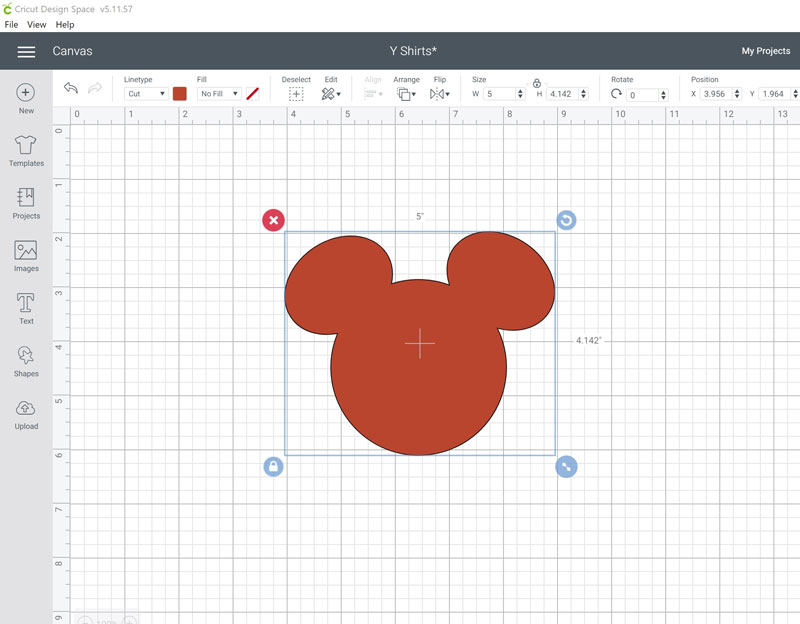Redo the last action
Viewport: 800px width, 624px height.
95,88
